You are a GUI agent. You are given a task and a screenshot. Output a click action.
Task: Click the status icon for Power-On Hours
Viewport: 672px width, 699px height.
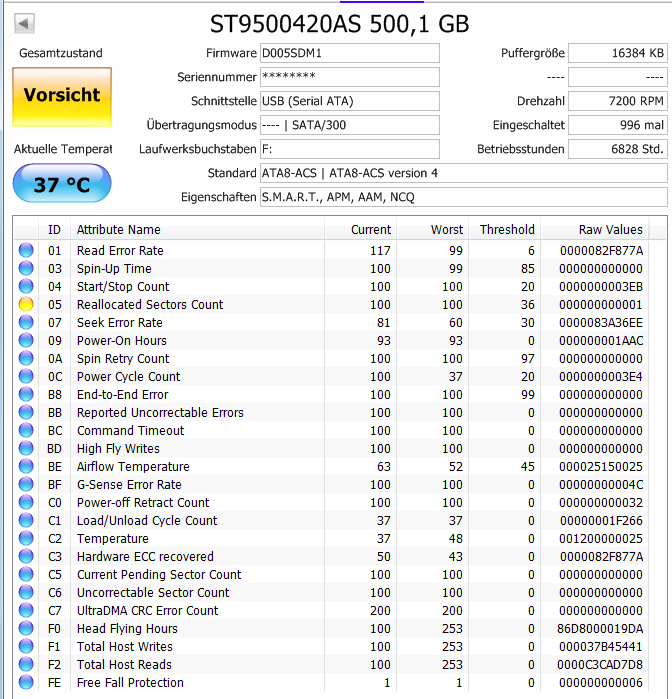tap(26, 340)
